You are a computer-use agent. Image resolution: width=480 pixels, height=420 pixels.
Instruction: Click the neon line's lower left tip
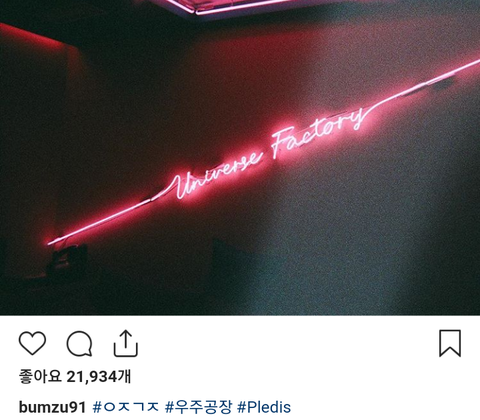[52, 243]
